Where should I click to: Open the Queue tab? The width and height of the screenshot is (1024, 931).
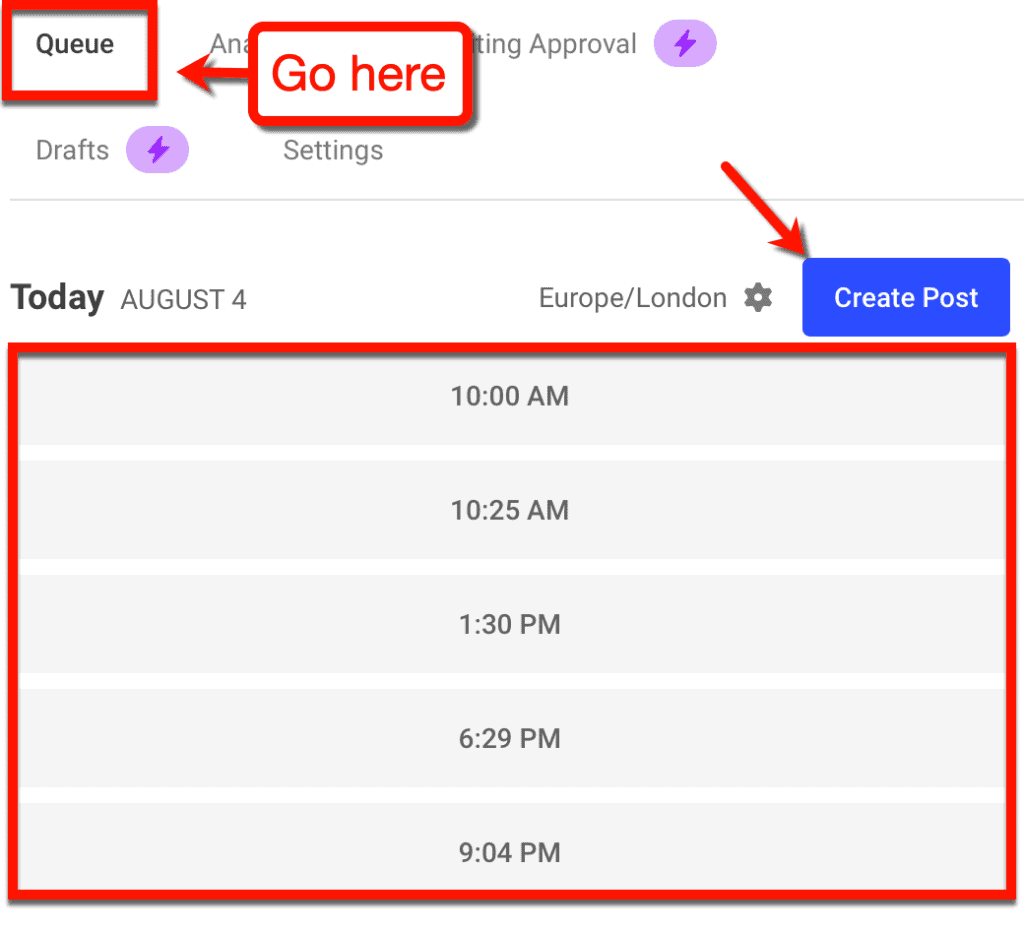click(x=75, y=45)
